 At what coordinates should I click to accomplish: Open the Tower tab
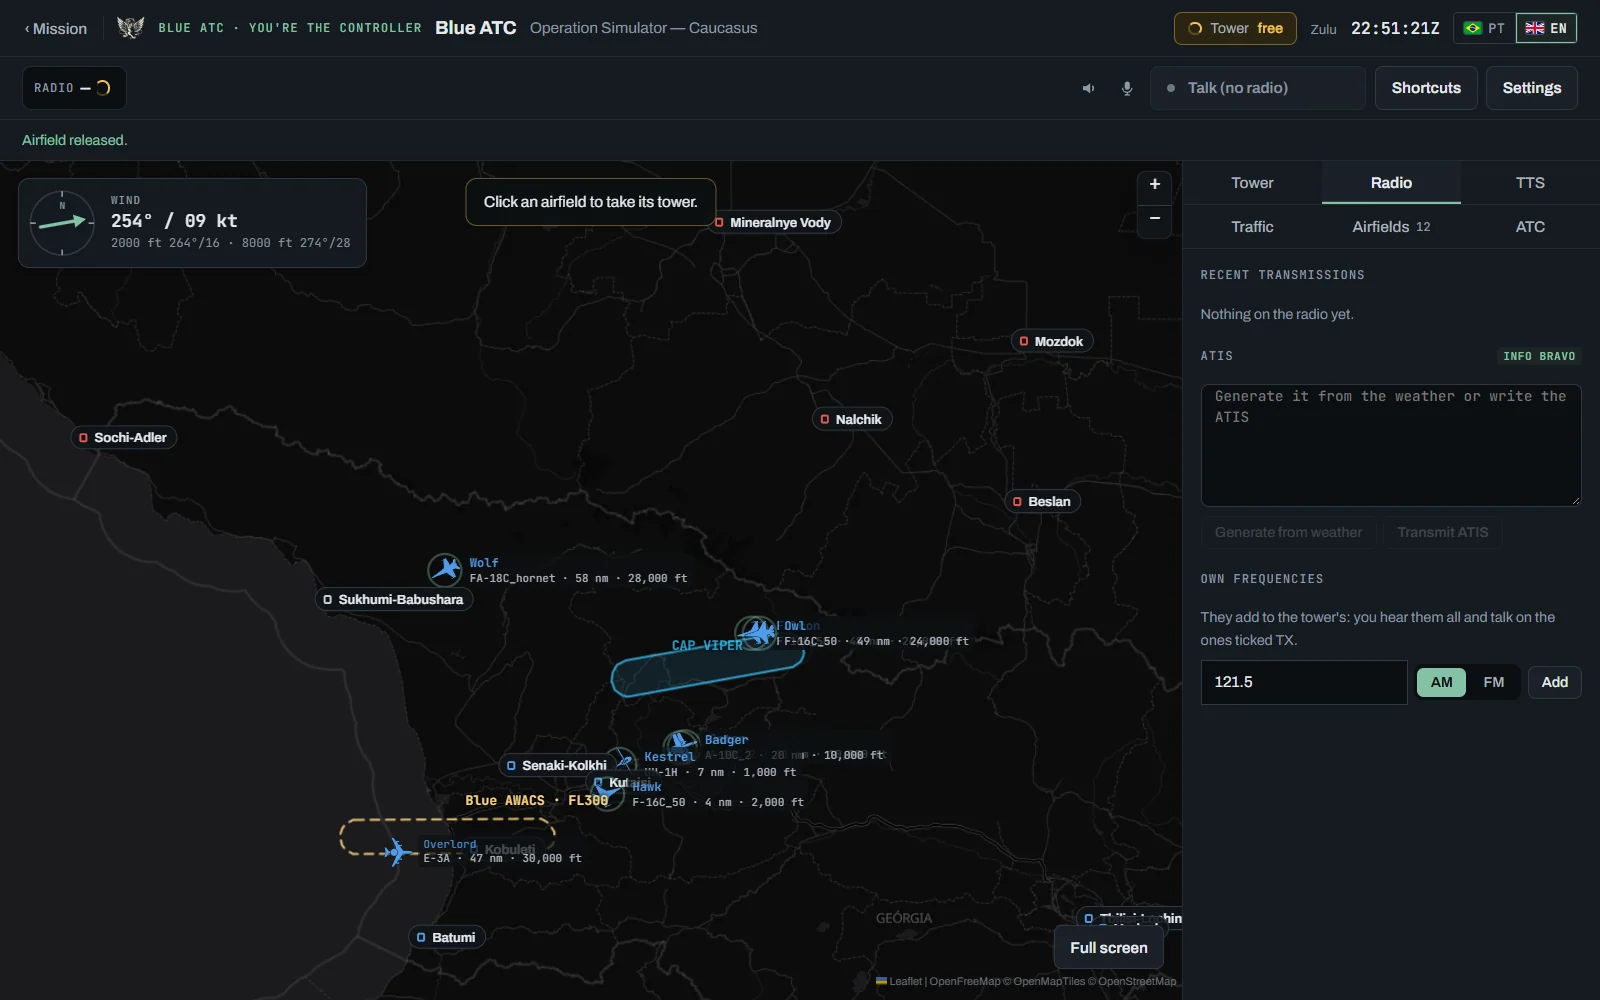[x=1252, y=183]
